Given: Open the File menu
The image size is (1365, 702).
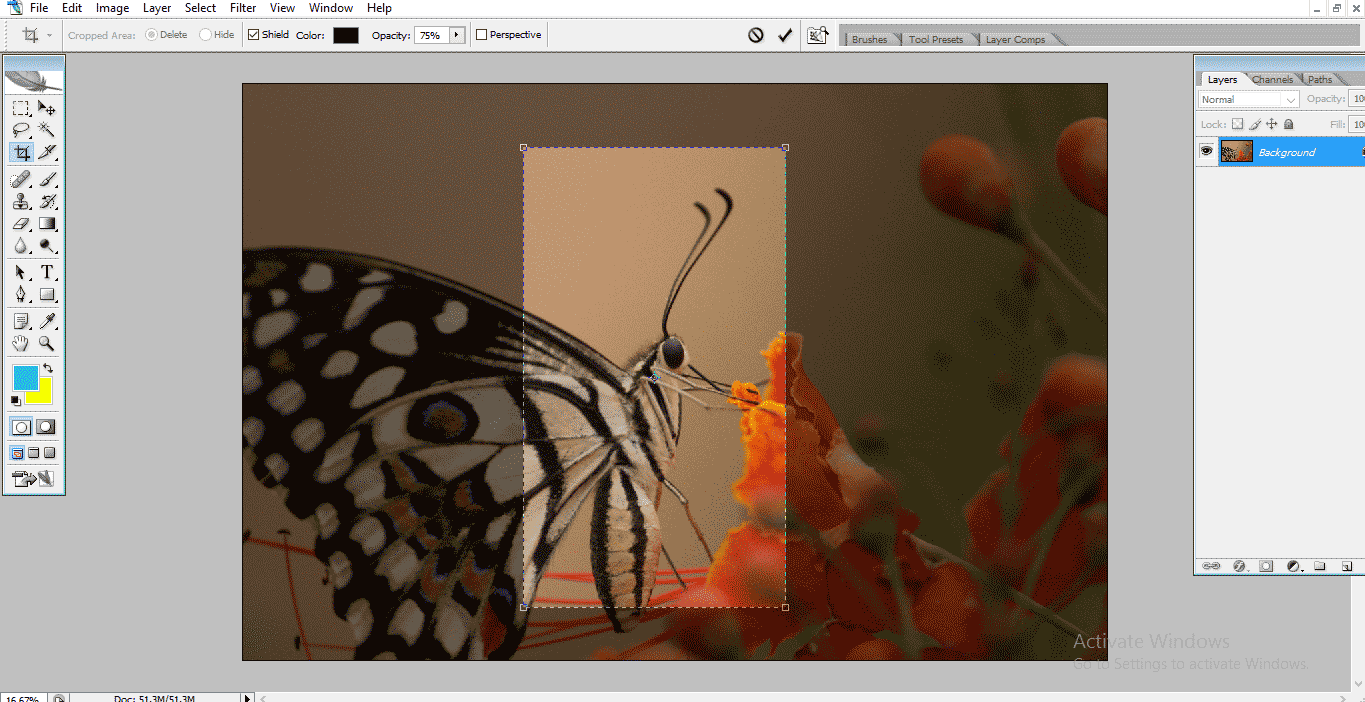Looking at the screenshot, I should (39, 8).
